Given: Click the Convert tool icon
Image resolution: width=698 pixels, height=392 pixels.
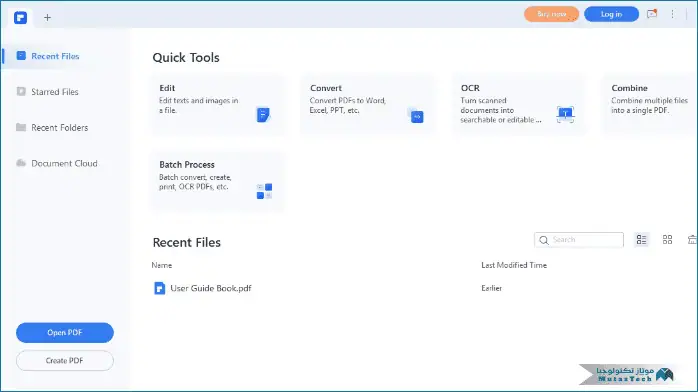Looking at the screenshot, I should pos(416,115).
